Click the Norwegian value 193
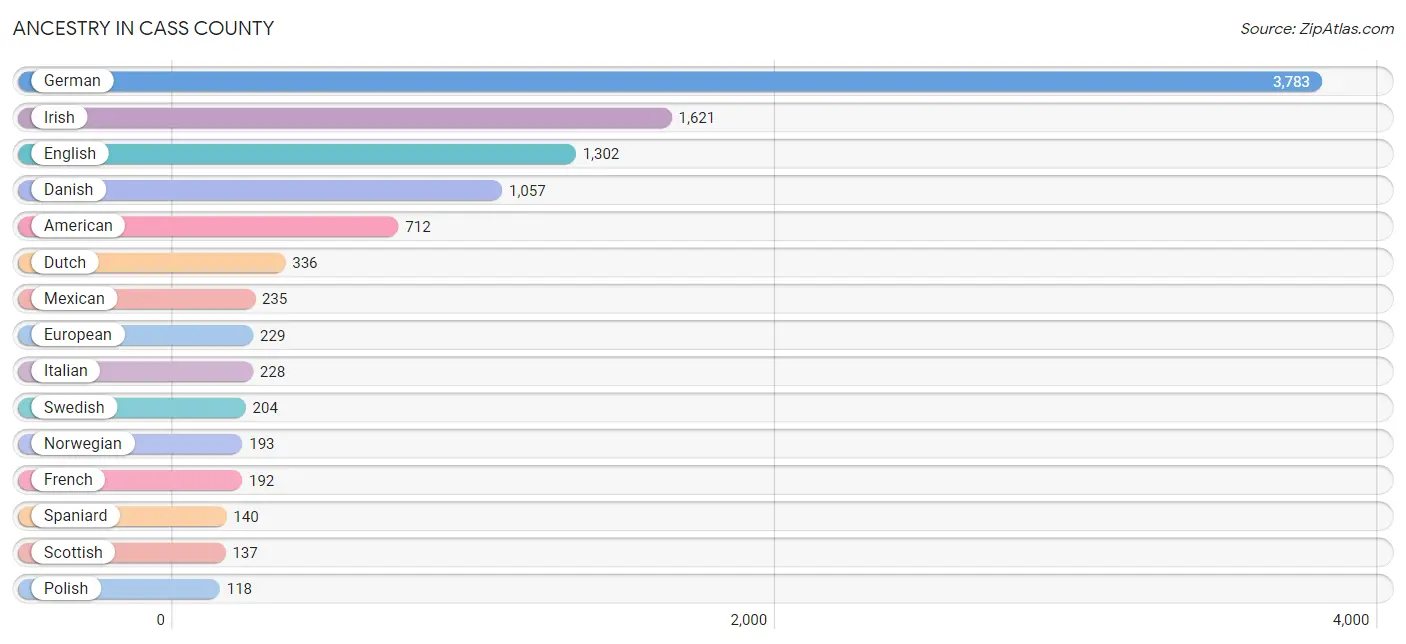This screenshot has height=644, width=1406. 262,444
